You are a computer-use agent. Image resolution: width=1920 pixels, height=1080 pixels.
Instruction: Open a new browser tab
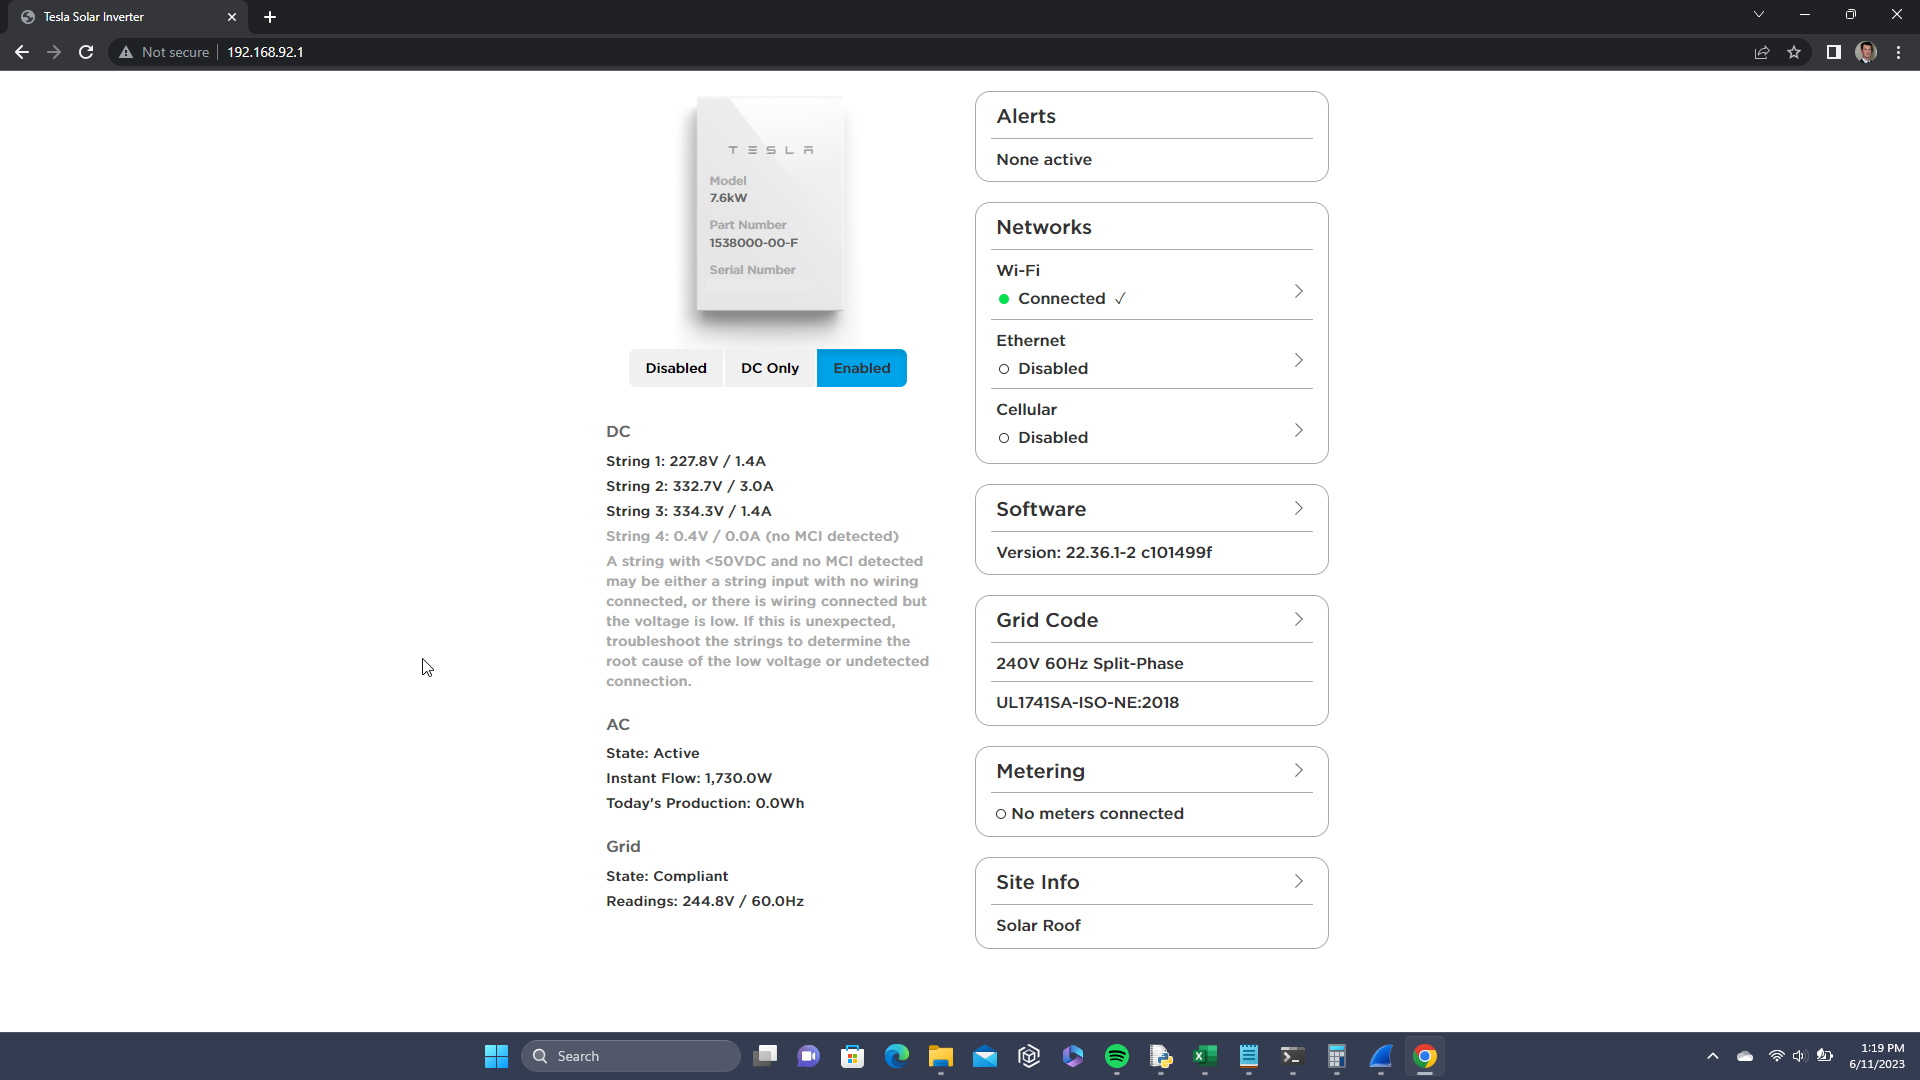pyautogui.click(x=270, y=17)
